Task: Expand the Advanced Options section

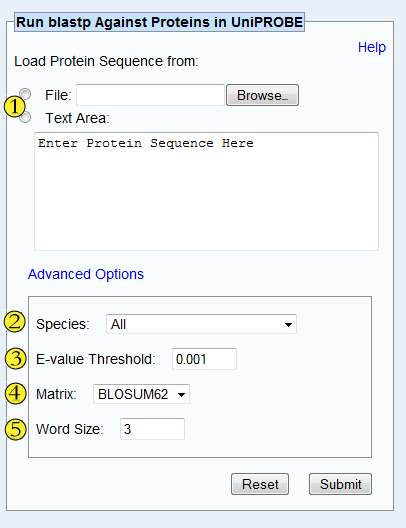Action: click(86, 274)
